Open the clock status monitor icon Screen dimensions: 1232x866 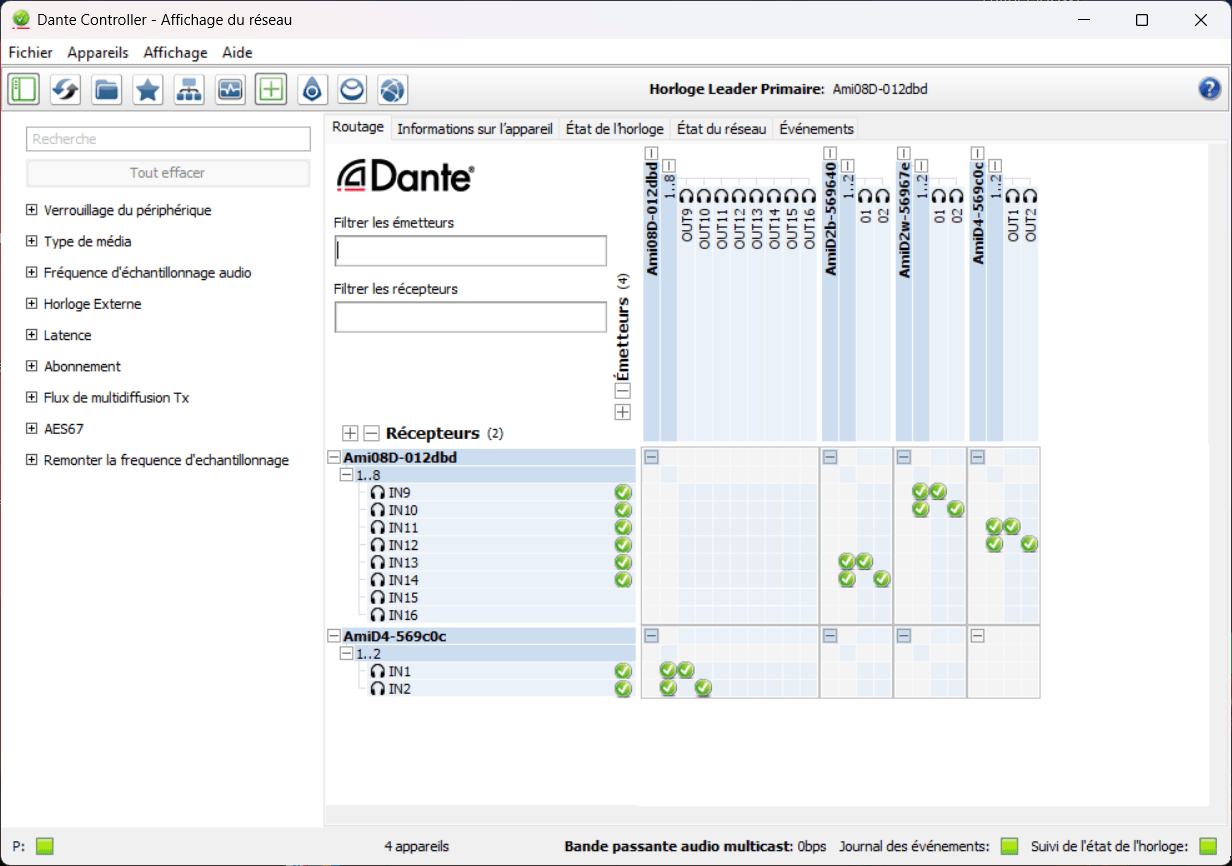coord(230,89)
